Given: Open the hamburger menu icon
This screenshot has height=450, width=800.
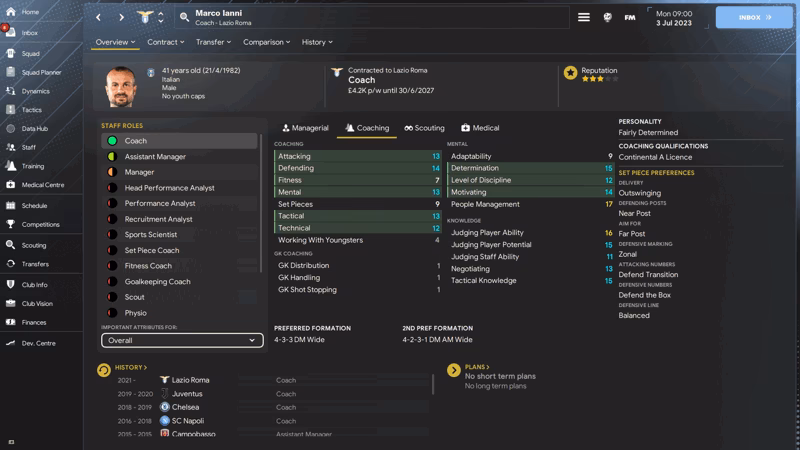Looking at the screenshot, I should pos(584,17).
